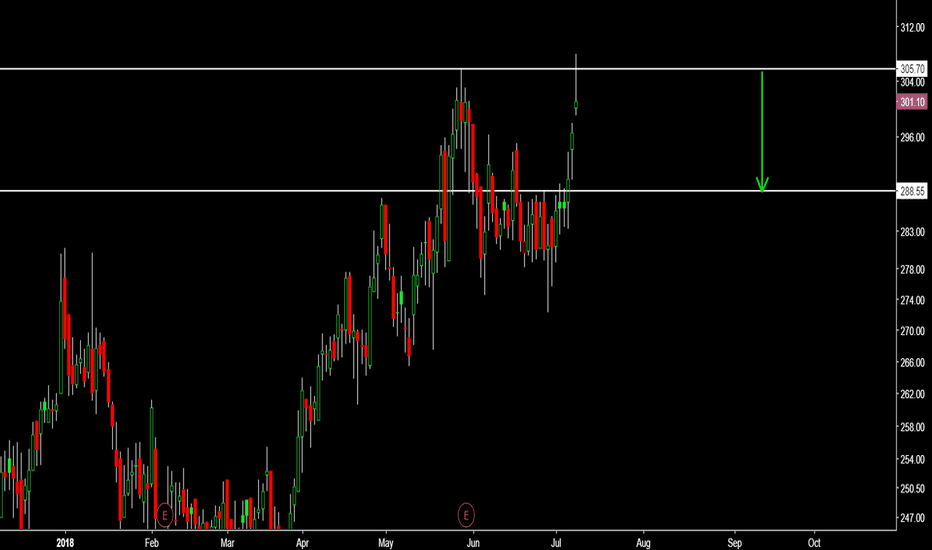Click the May label on time axis
The width and height of the screenshot is (932, 550).
point(386,543)
